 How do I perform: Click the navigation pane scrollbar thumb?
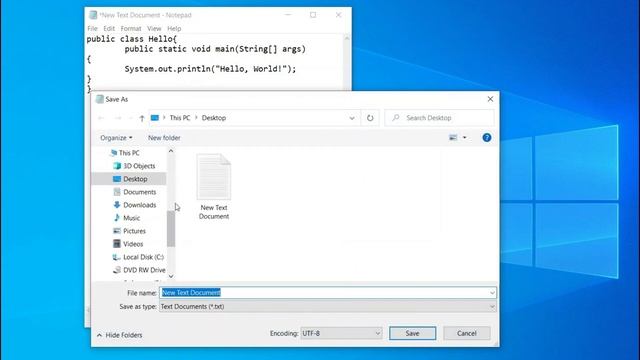coord(171,229)
